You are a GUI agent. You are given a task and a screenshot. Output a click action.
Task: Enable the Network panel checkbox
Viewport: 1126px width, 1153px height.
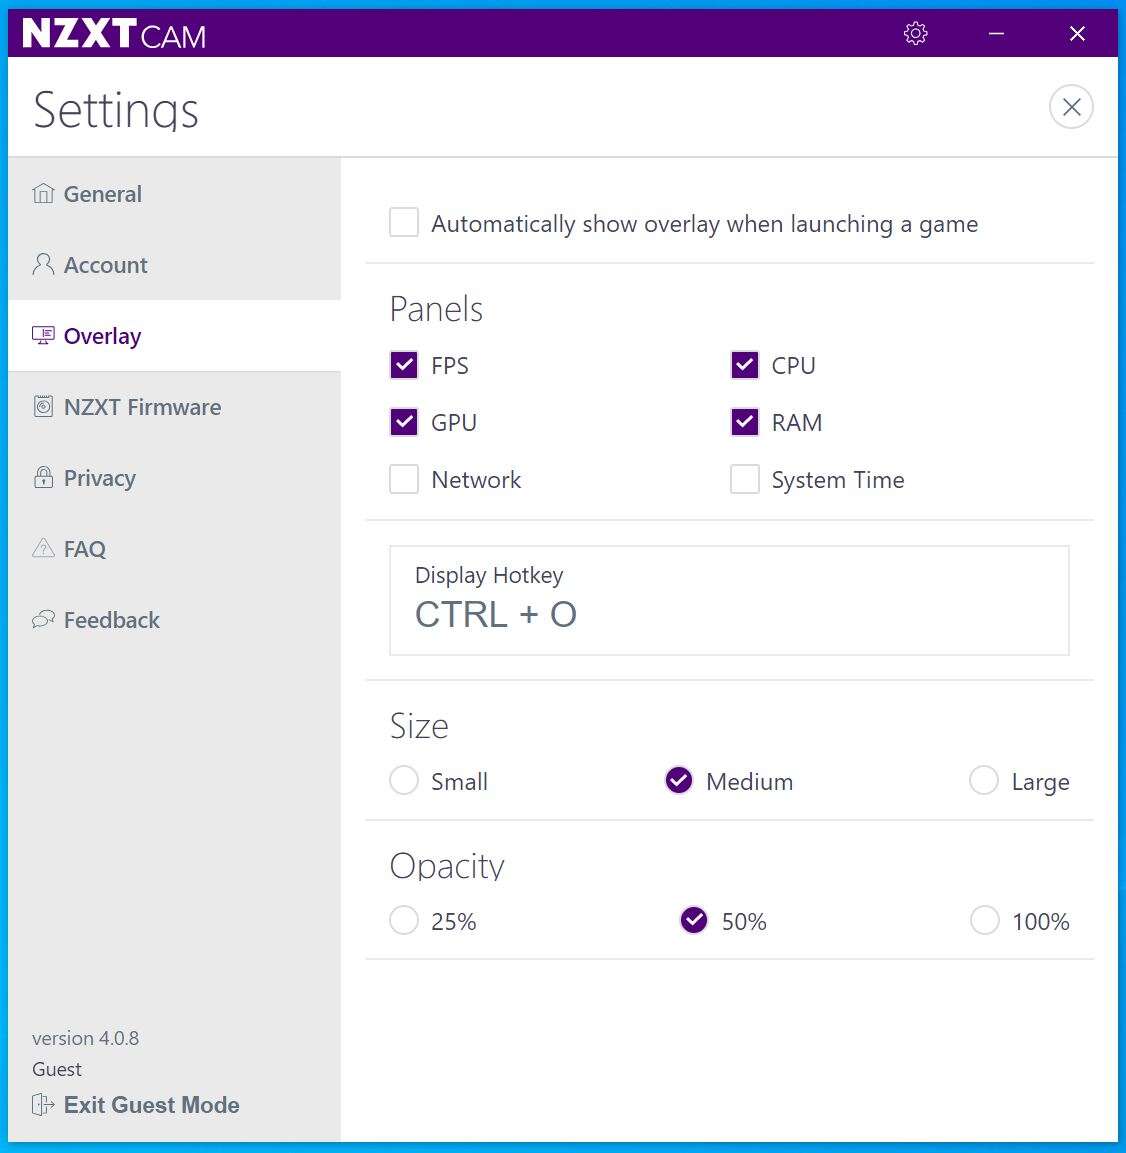[404, 480]
